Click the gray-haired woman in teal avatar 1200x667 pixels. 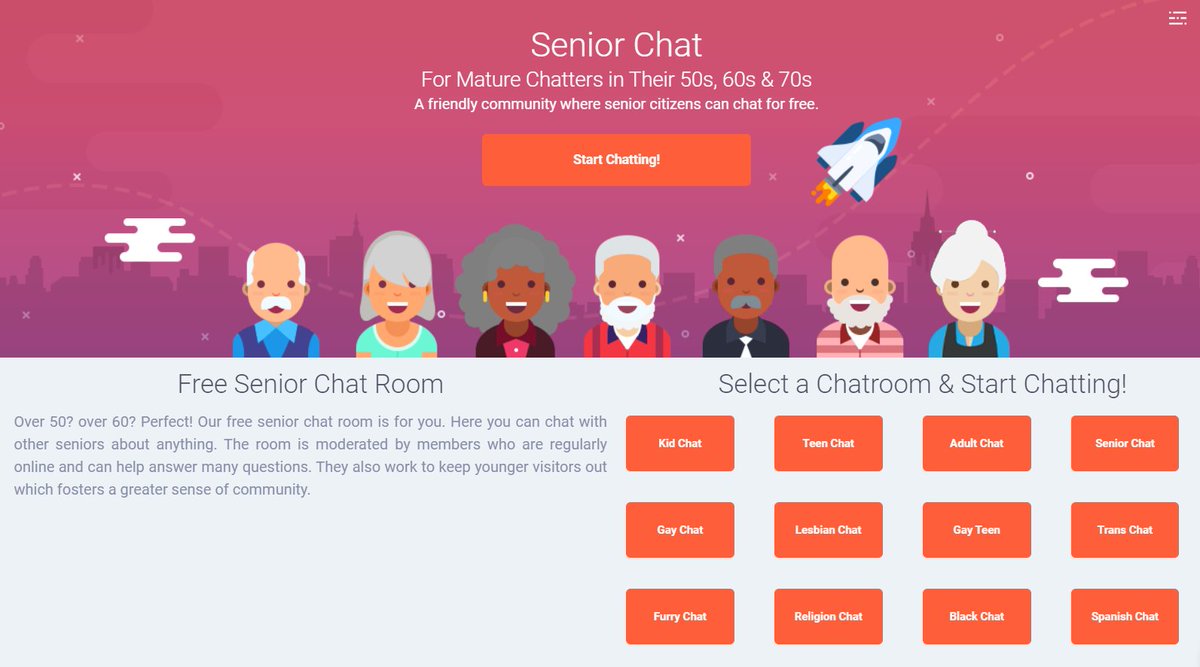click(x=397, y=295)
